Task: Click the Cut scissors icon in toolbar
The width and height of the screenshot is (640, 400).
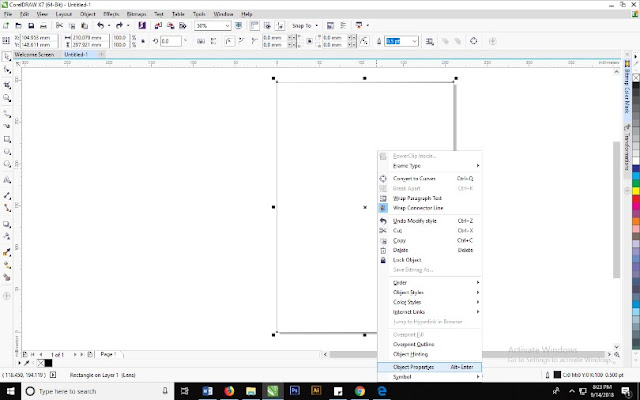Action: coord(60,26)
